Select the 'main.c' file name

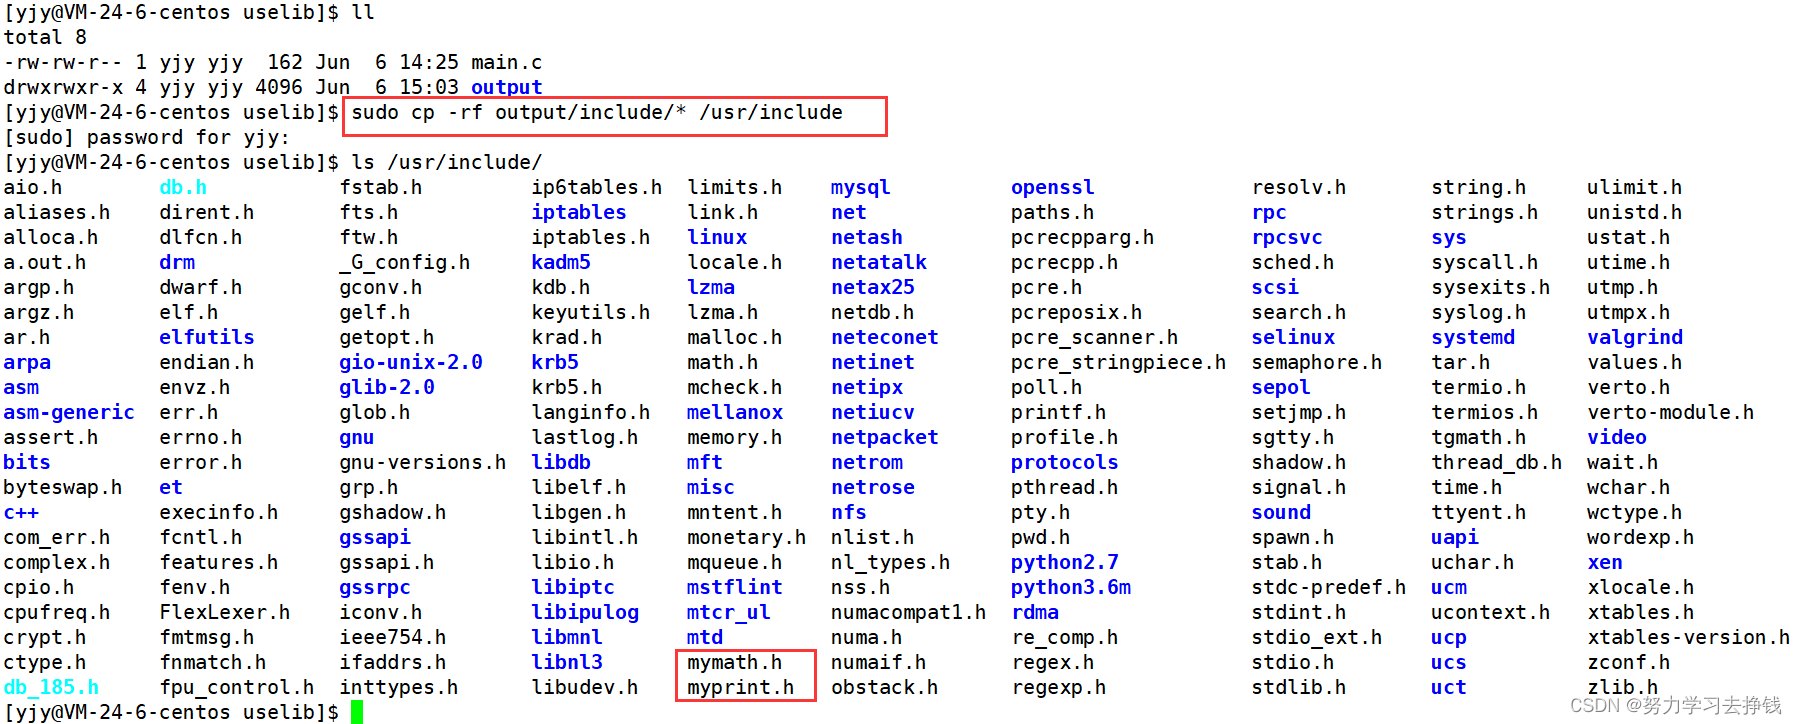506,63
